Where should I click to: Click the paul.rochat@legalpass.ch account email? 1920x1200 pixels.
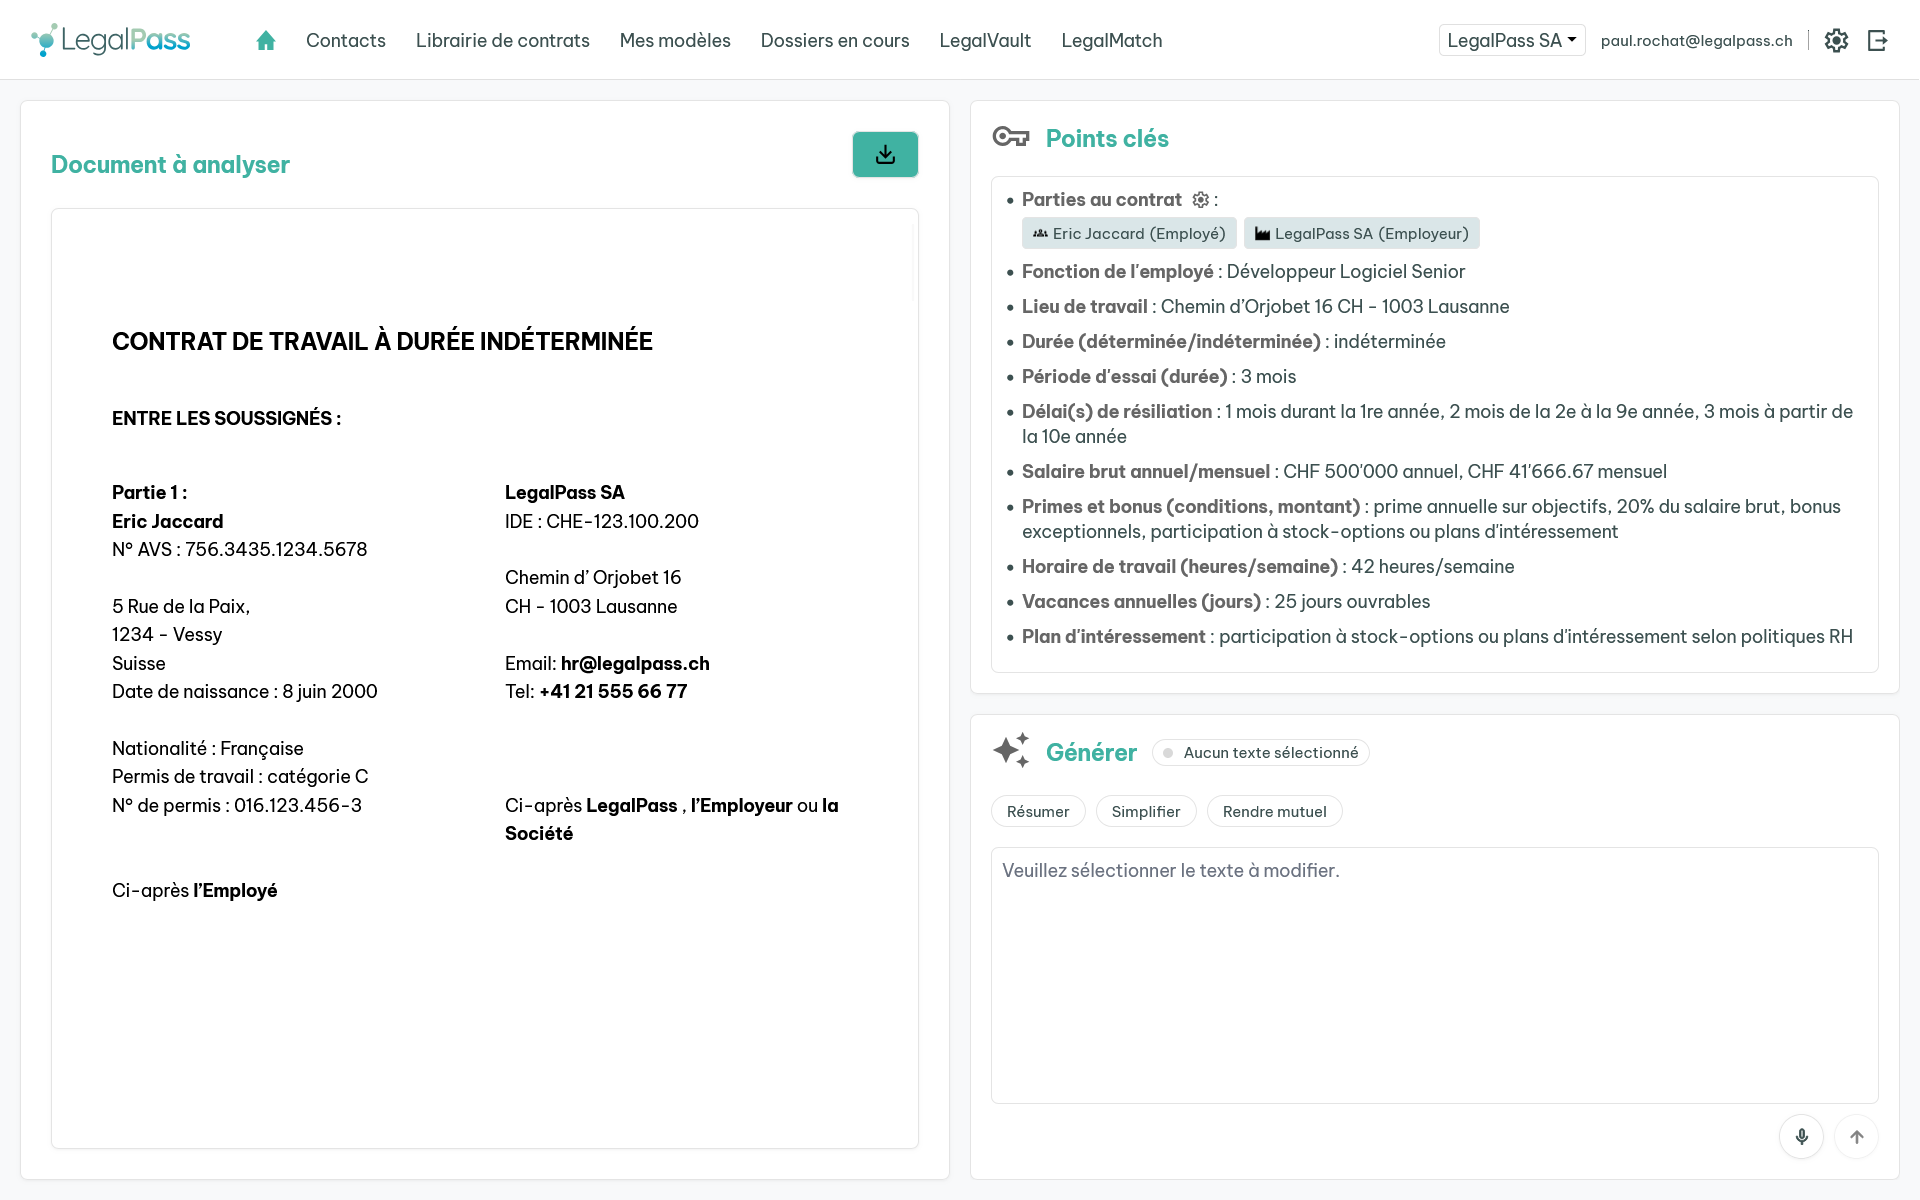[1697, 40]
